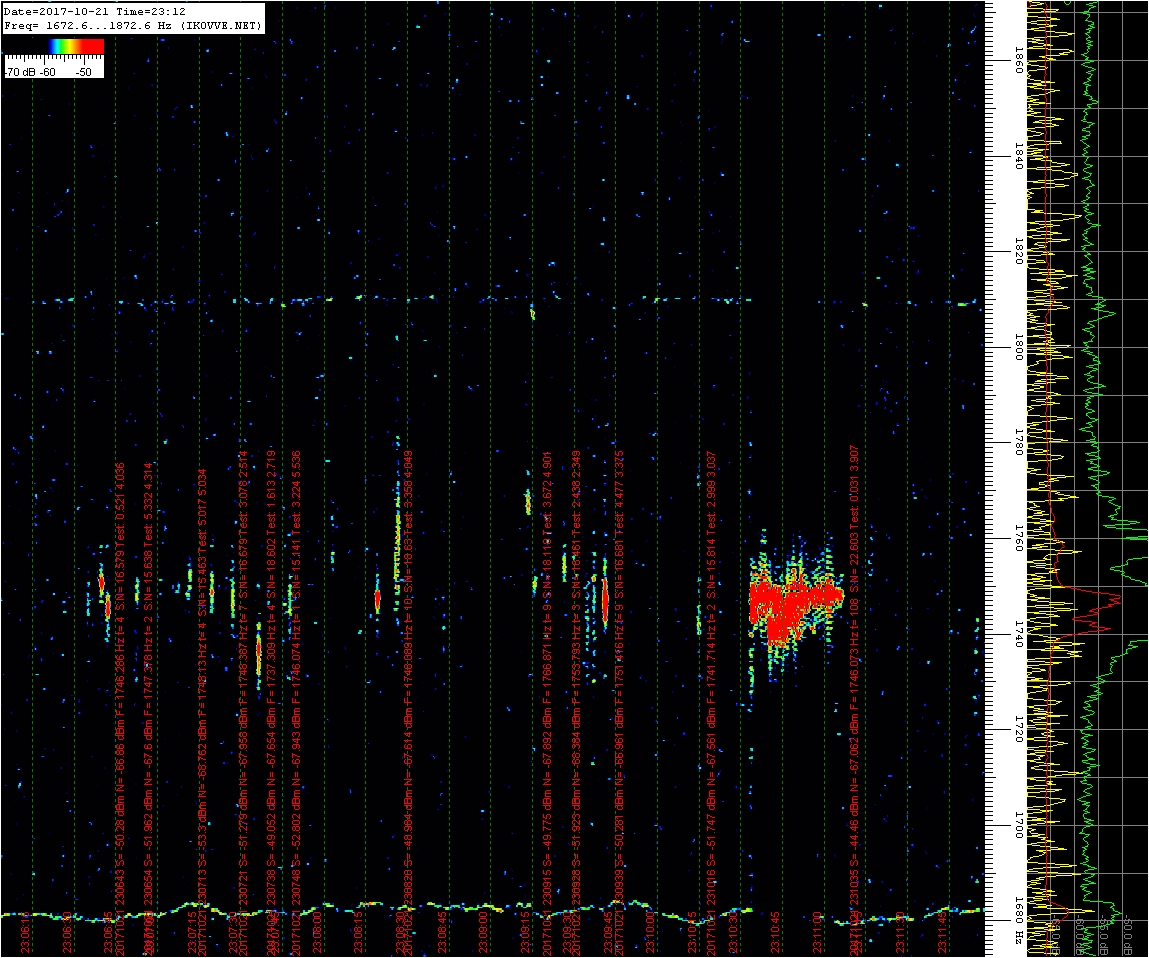Select the 23:08:15 time marker
This screenshot has height=958, width=1149.
(x=358, y=932)
